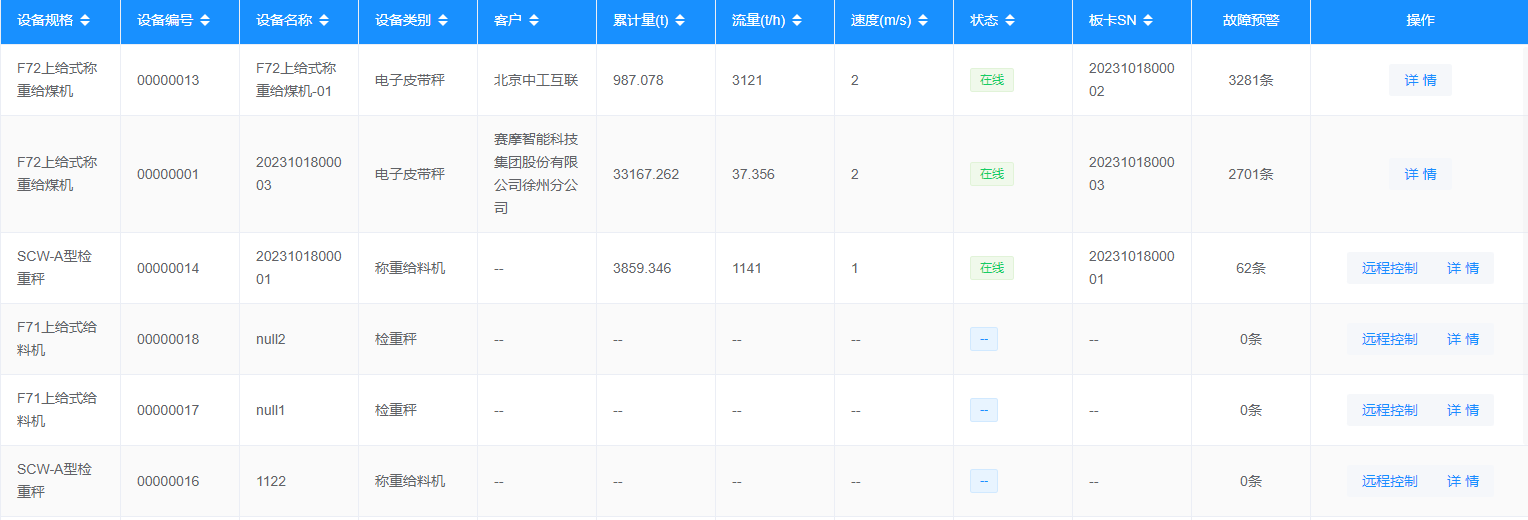Sort by 板卡SN column icon
The width and height of the screenshot is (1528, 520).
click(x=1148, y=21)
